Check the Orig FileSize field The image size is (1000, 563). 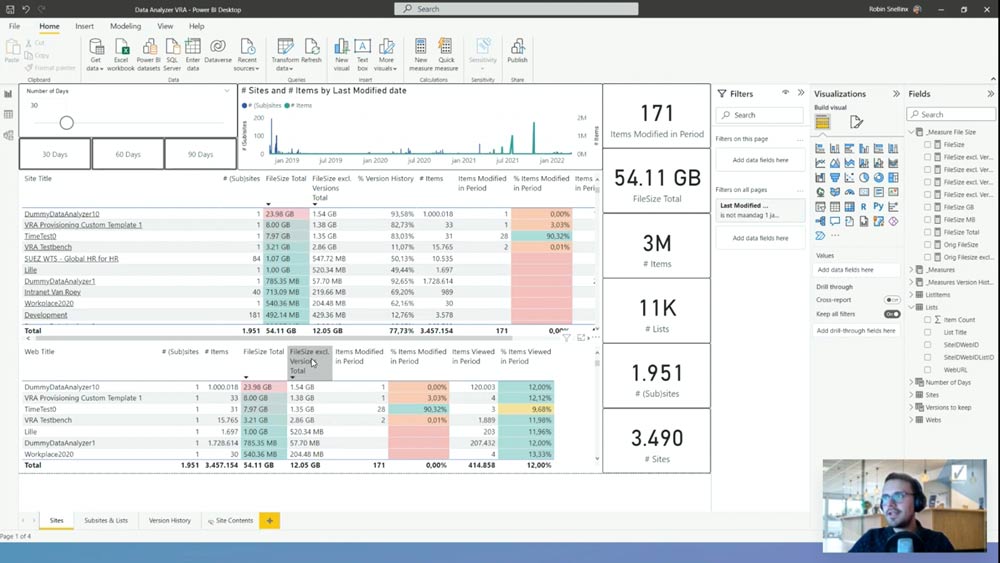pos(927,245)
